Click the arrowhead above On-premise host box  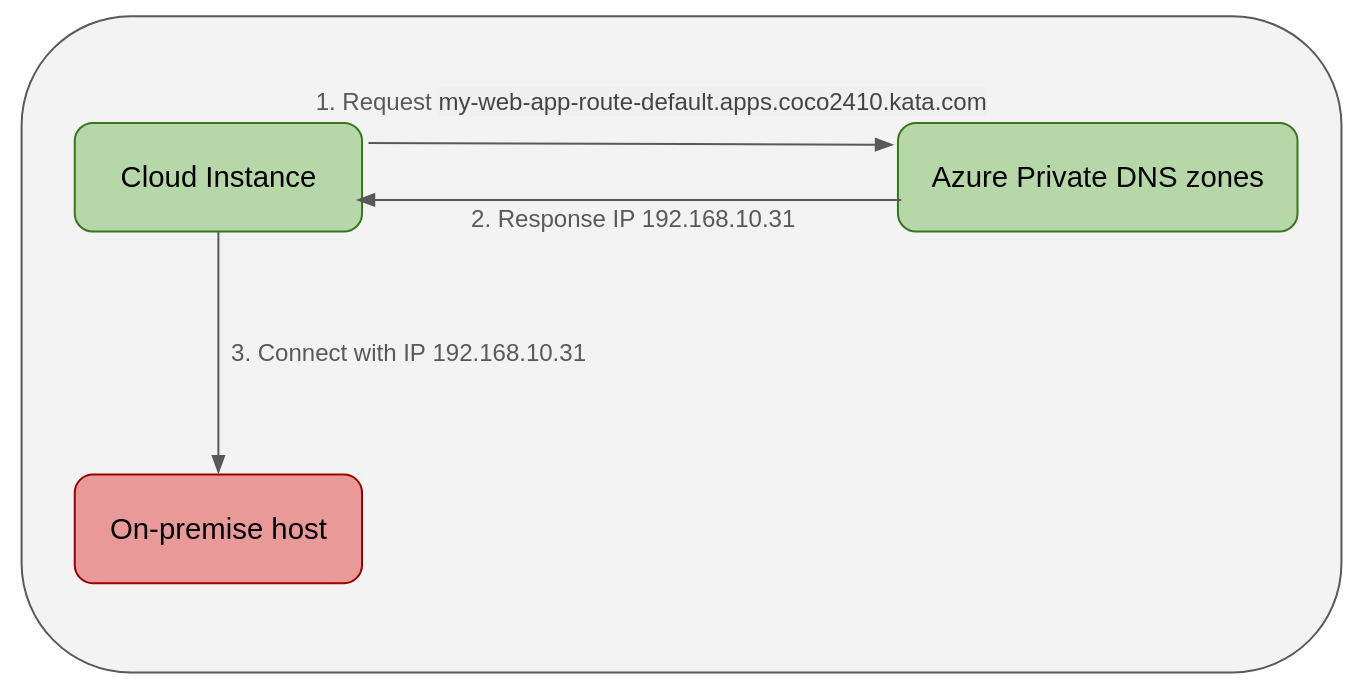coord(218,464)
